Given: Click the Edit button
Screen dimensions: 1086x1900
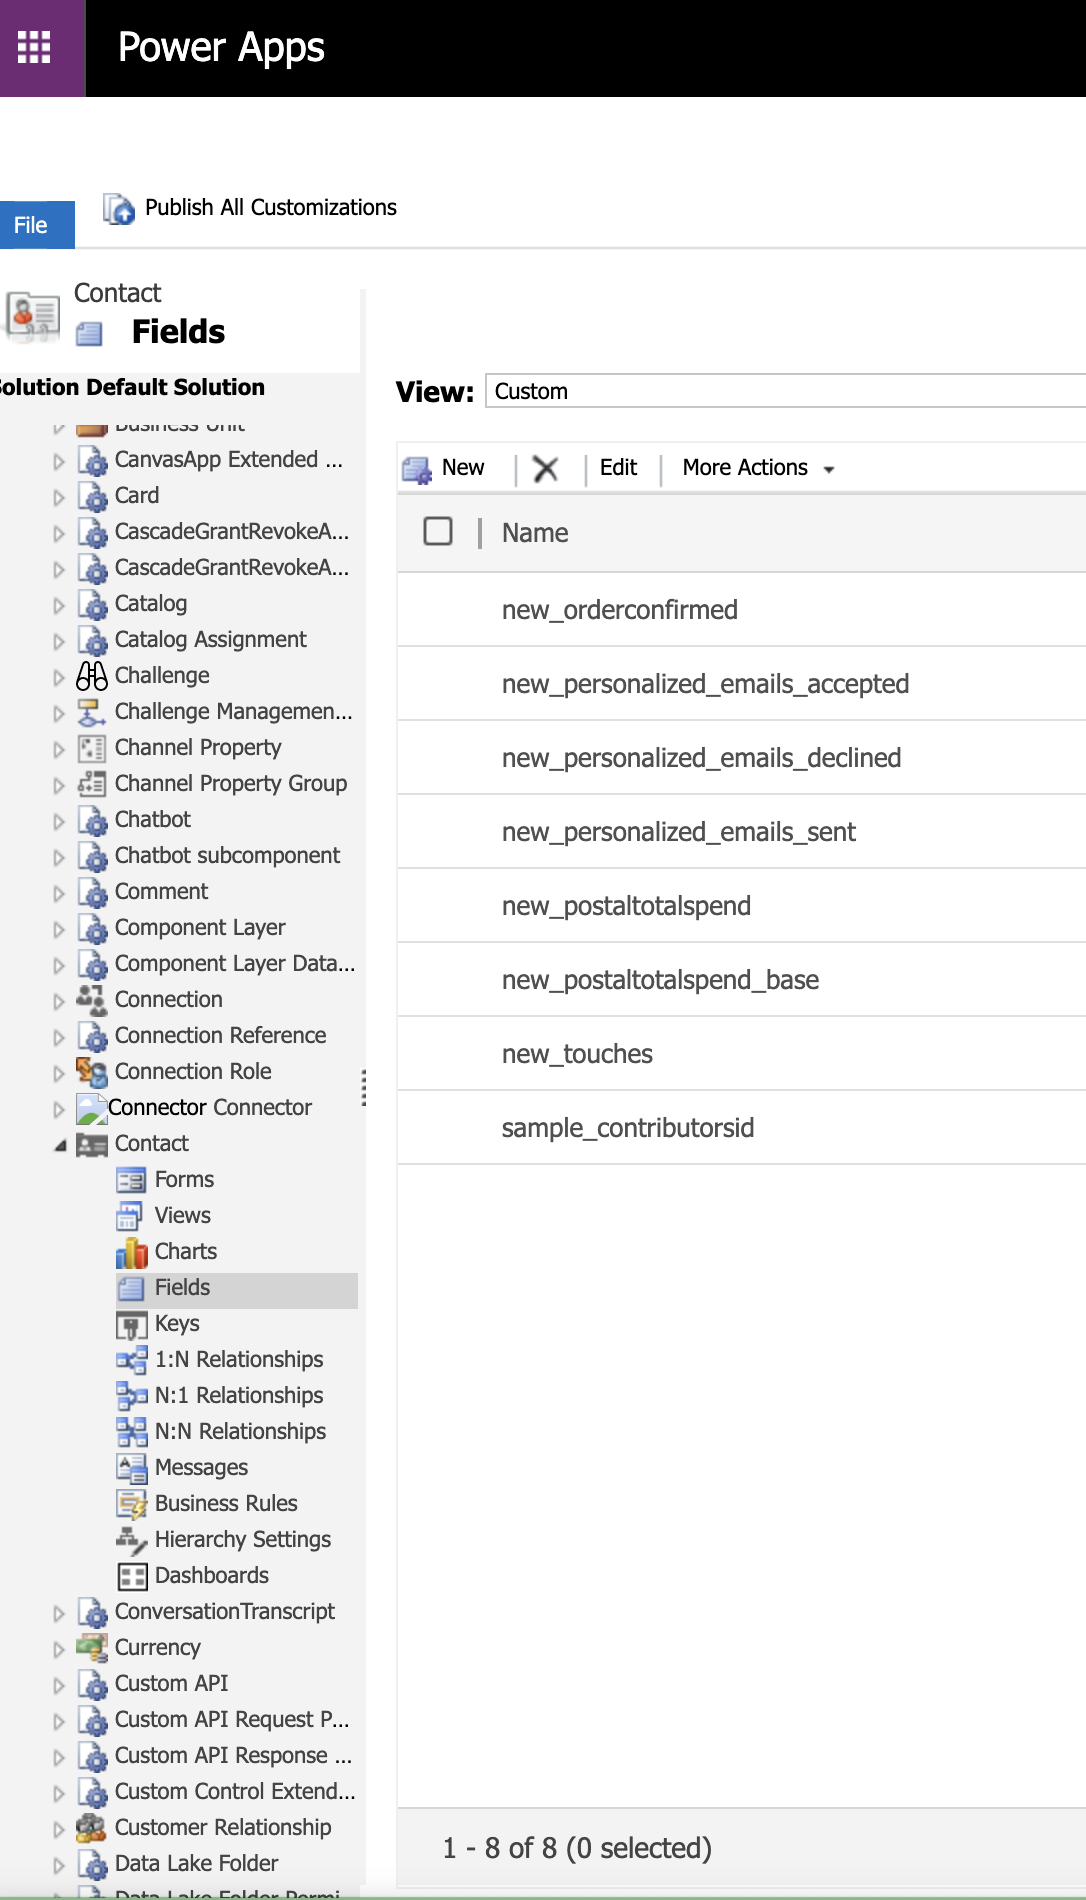Looking at the screenshot, I should point(618,468).
